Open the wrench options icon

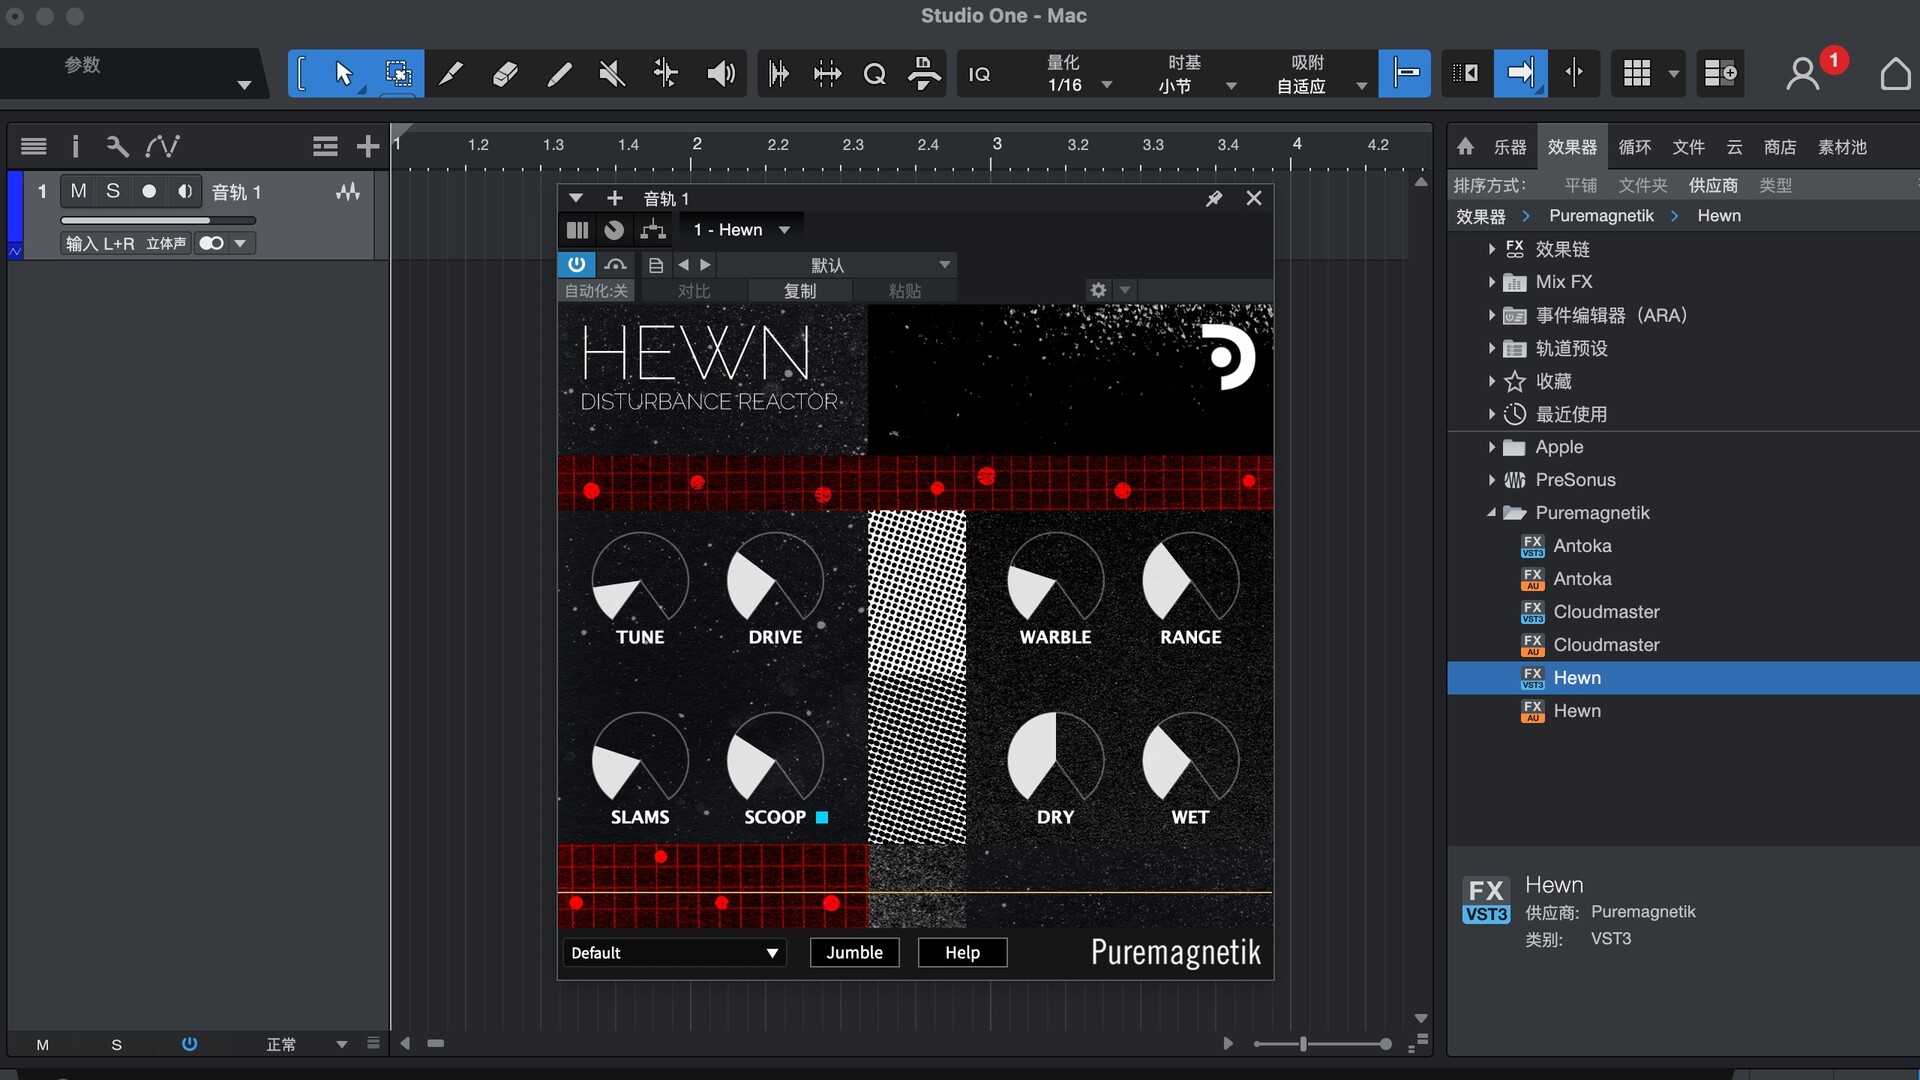click(x=117, y=146)
